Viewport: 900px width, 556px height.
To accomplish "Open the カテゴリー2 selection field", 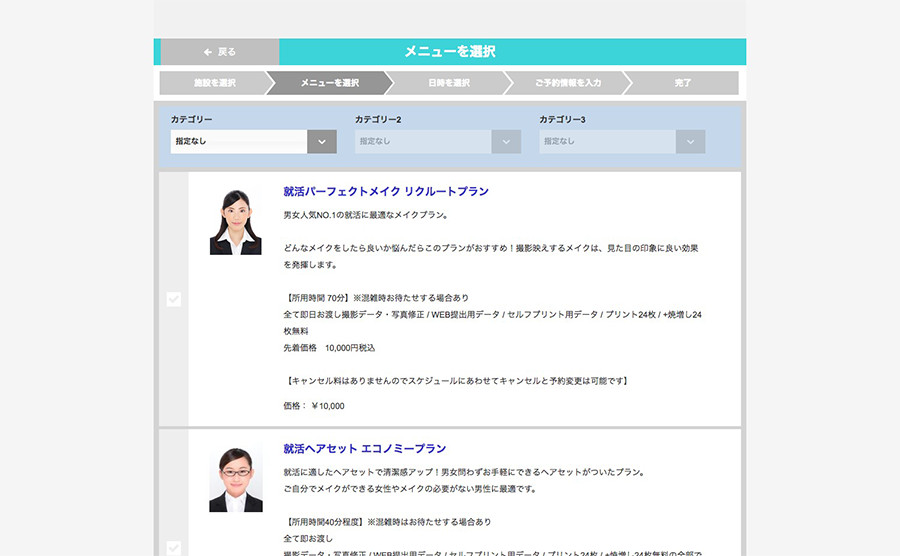I will coord(423,142).
